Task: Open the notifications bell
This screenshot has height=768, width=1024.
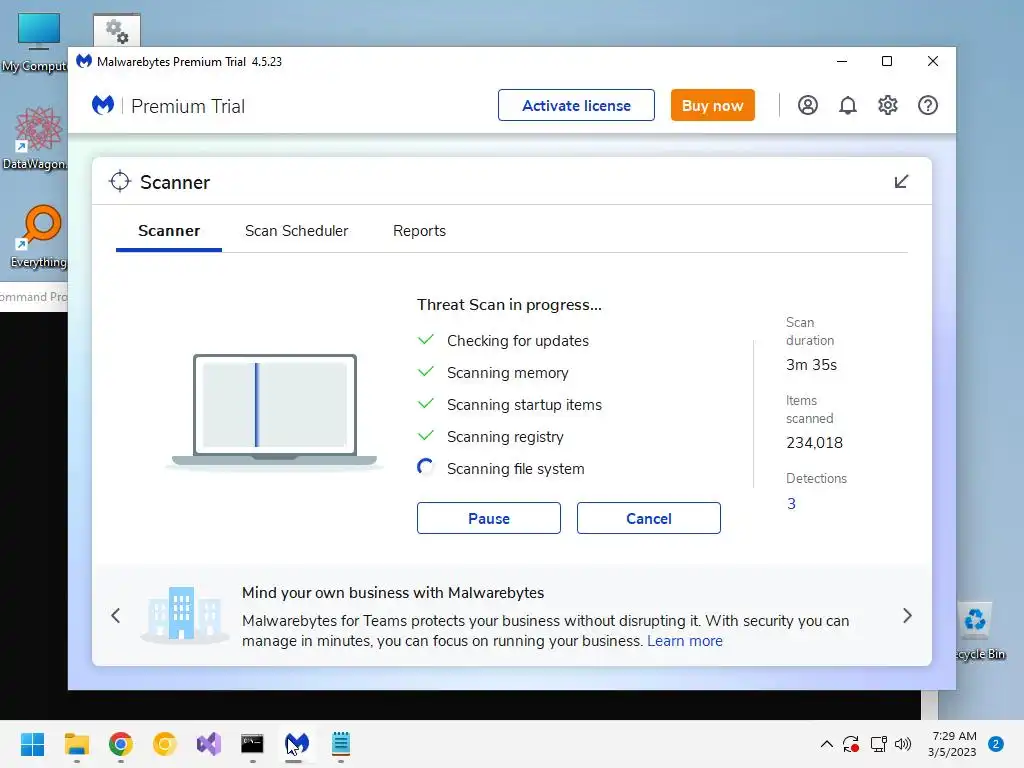Action: 847,105
